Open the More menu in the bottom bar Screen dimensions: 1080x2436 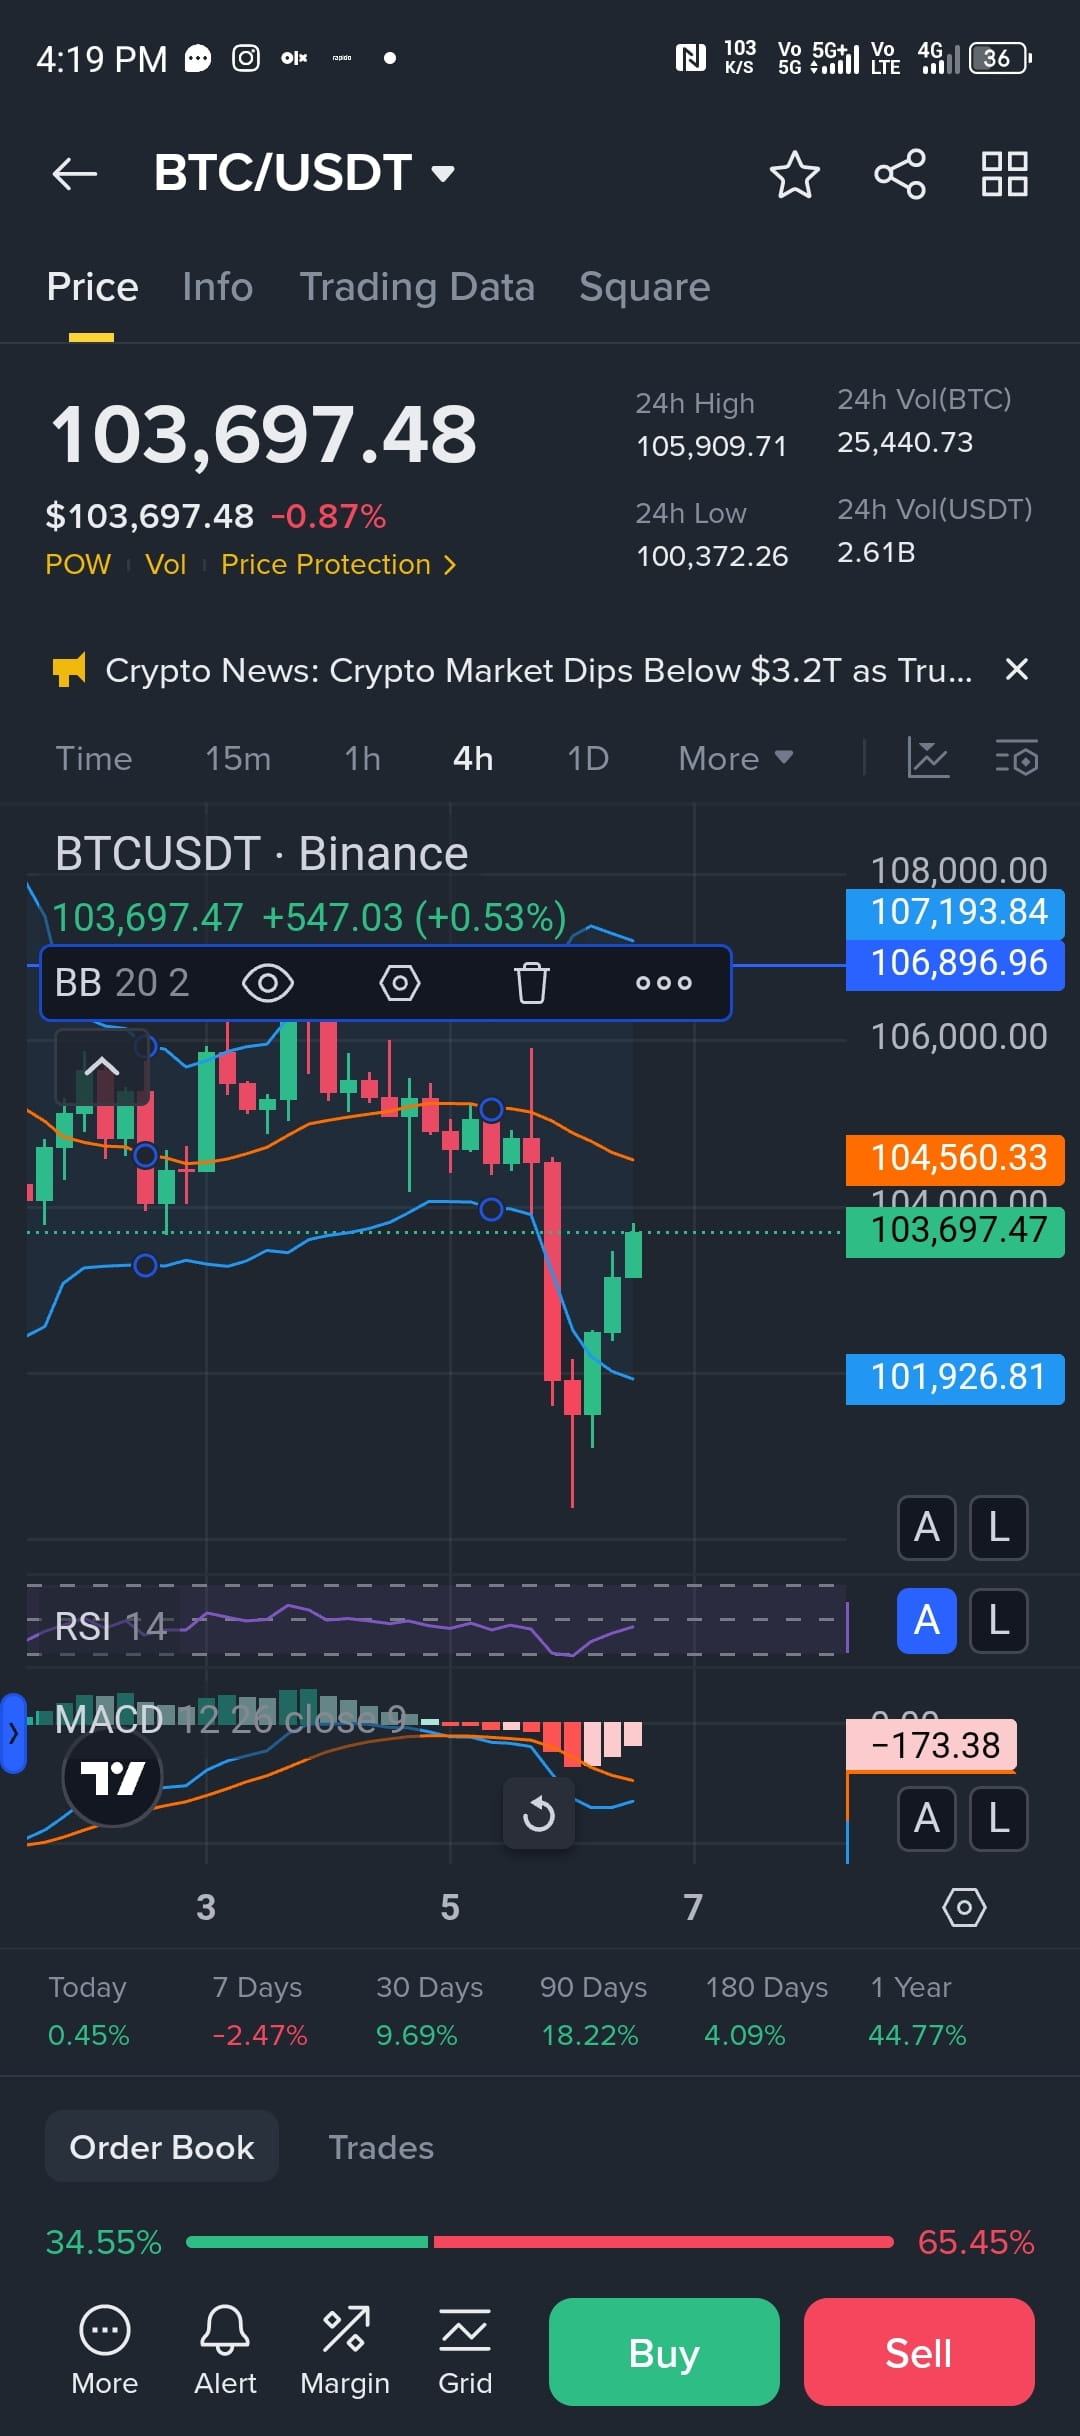tap(105, 2351)
